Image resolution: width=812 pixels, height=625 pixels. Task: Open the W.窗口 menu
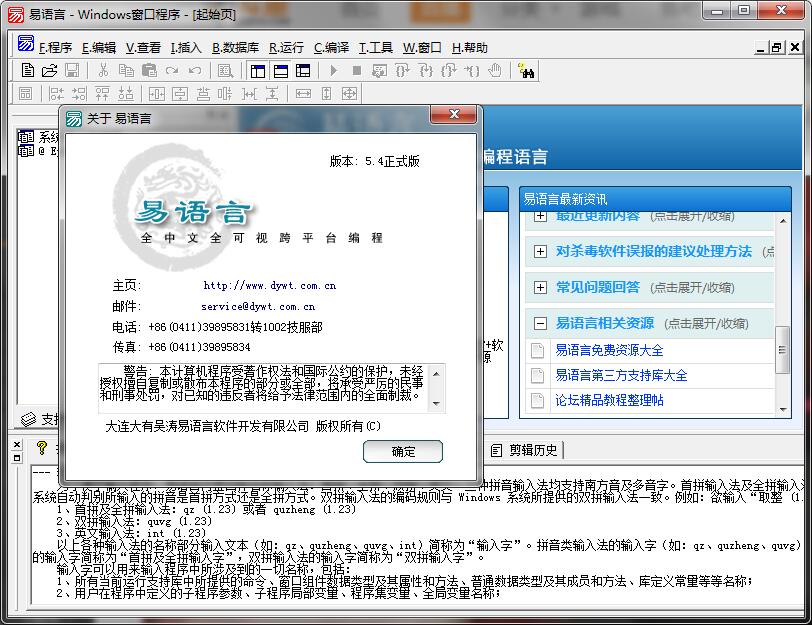click(x=422, y=48)
